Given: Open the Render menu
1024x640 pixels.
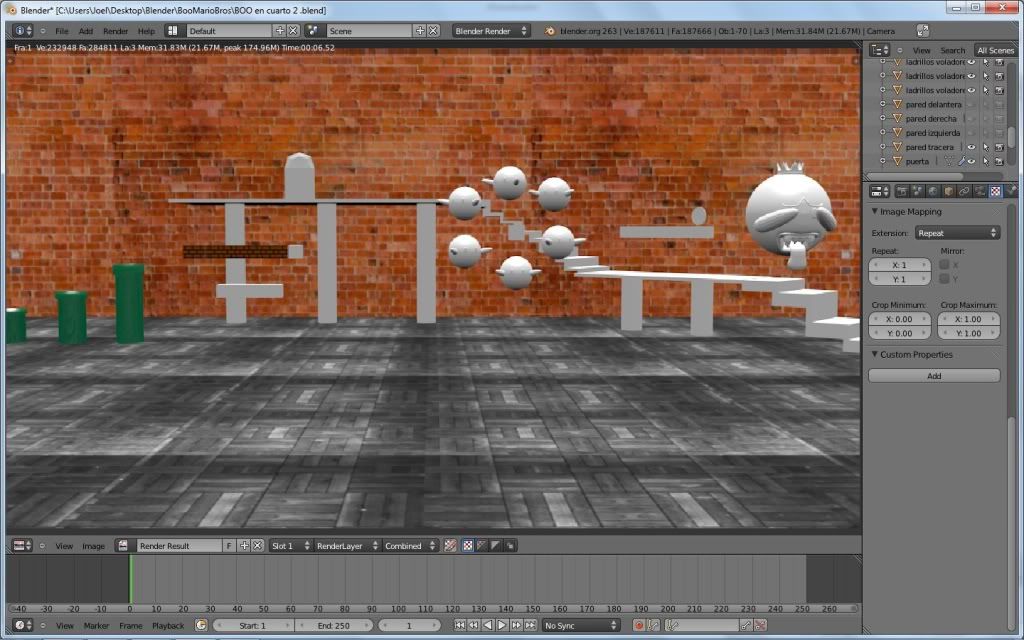Looking at the screenshot, I should 116,31.
